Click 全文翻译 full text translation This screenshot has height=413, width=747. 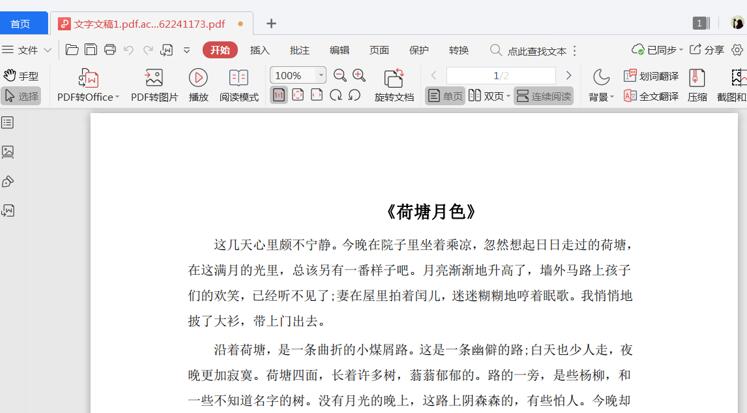[651, 96]
